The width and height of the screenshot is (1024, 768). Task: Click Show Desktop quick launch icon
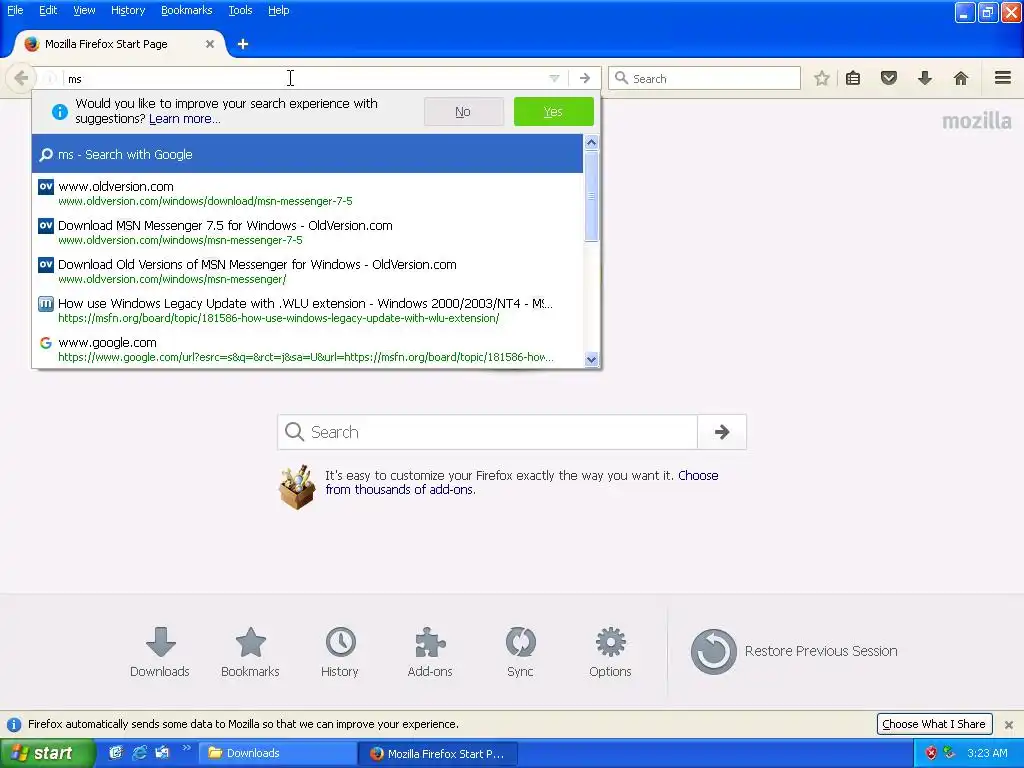[x=116, y=752]
